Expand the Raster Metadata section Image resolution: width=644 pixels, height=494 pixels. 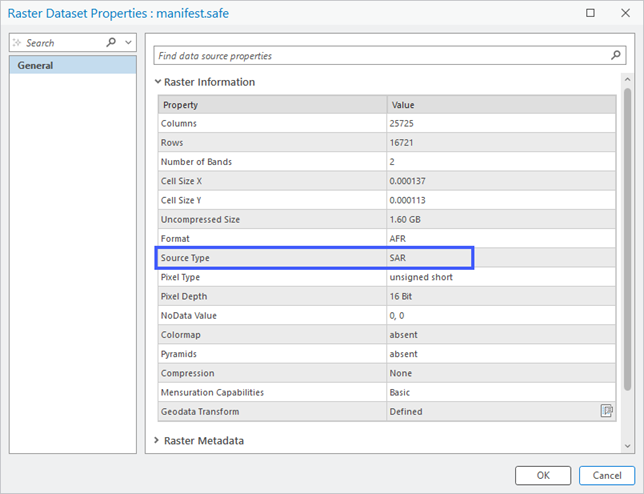pos(158,440)
